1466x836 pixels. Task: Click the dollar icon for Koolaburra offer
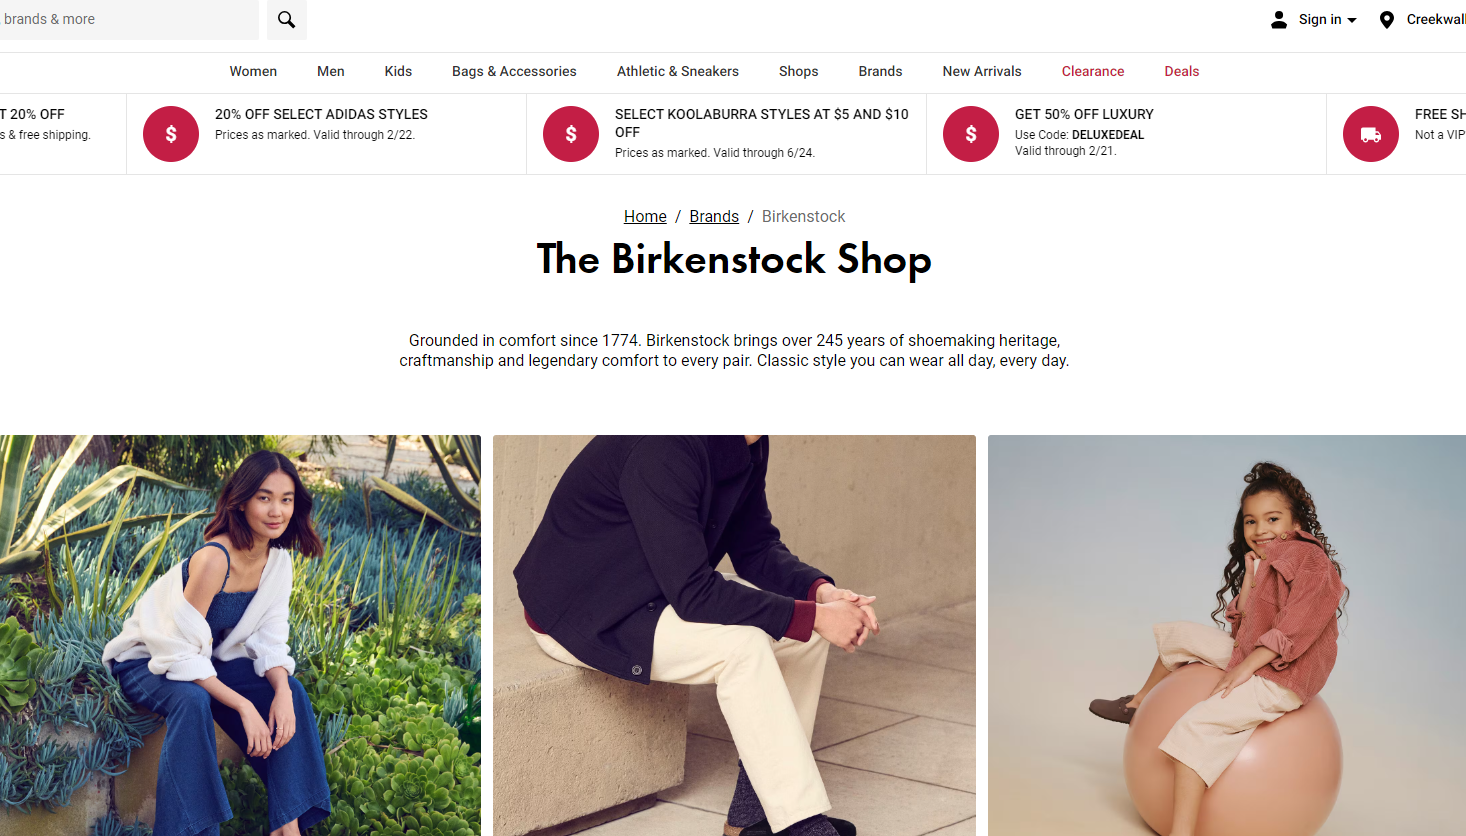(571, 134)
